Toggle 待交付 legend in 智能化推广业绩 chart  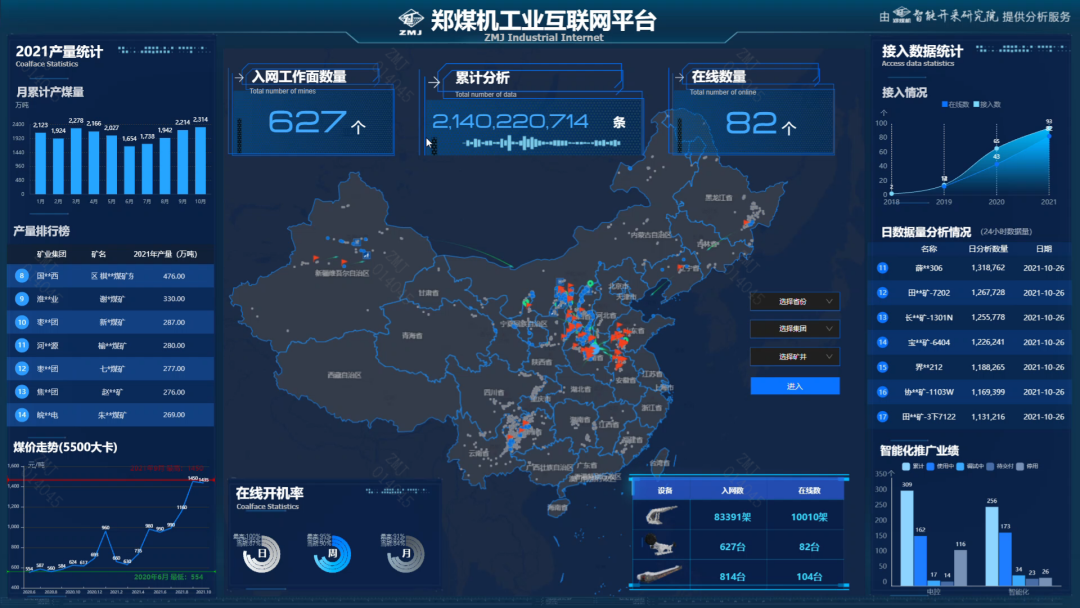coord(1000,466)
